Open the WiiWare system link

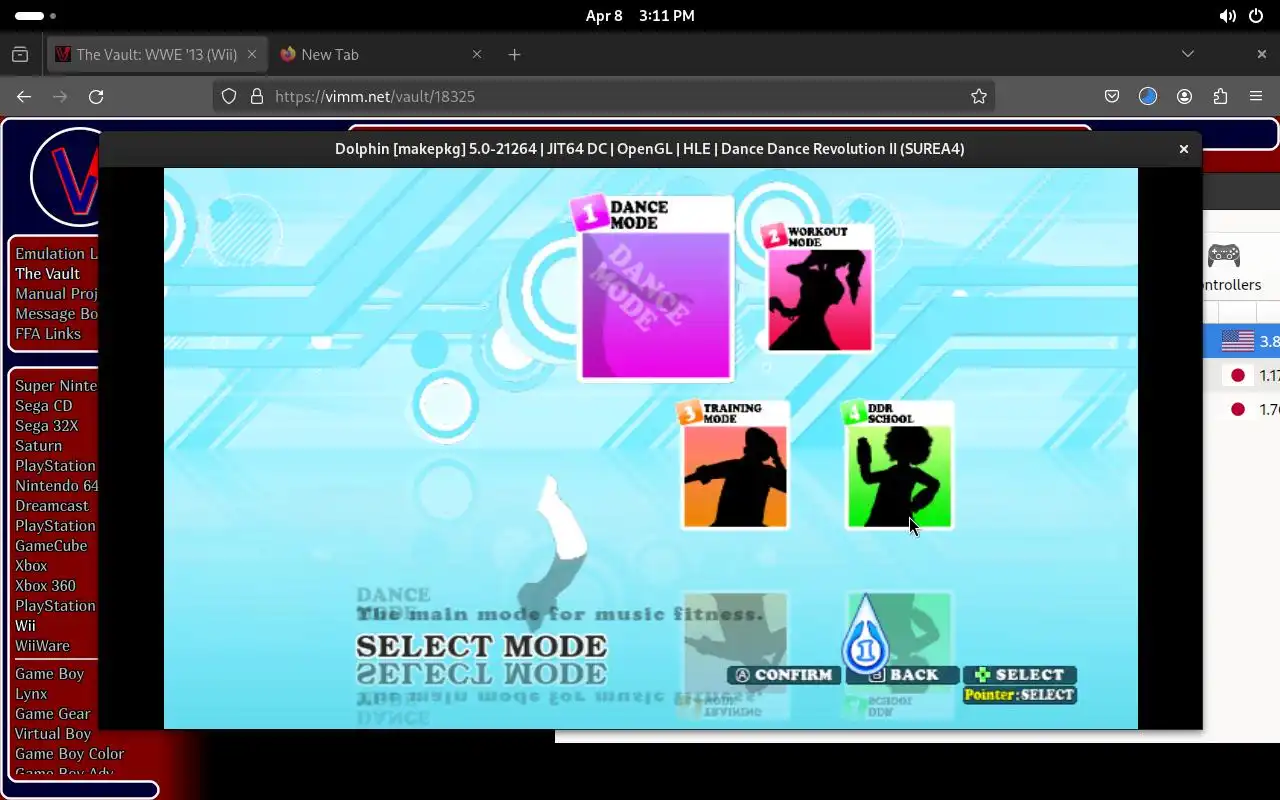click(x=42, y=645)
